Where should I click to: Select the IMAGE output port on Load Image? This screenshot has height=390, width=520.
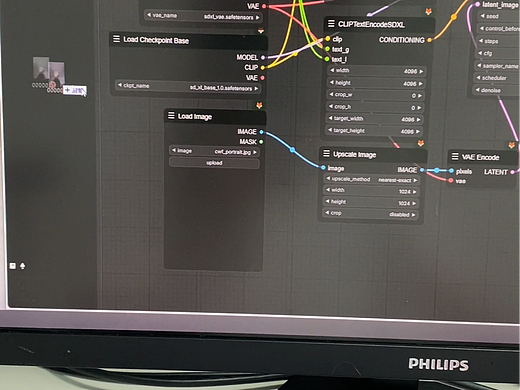261,132
